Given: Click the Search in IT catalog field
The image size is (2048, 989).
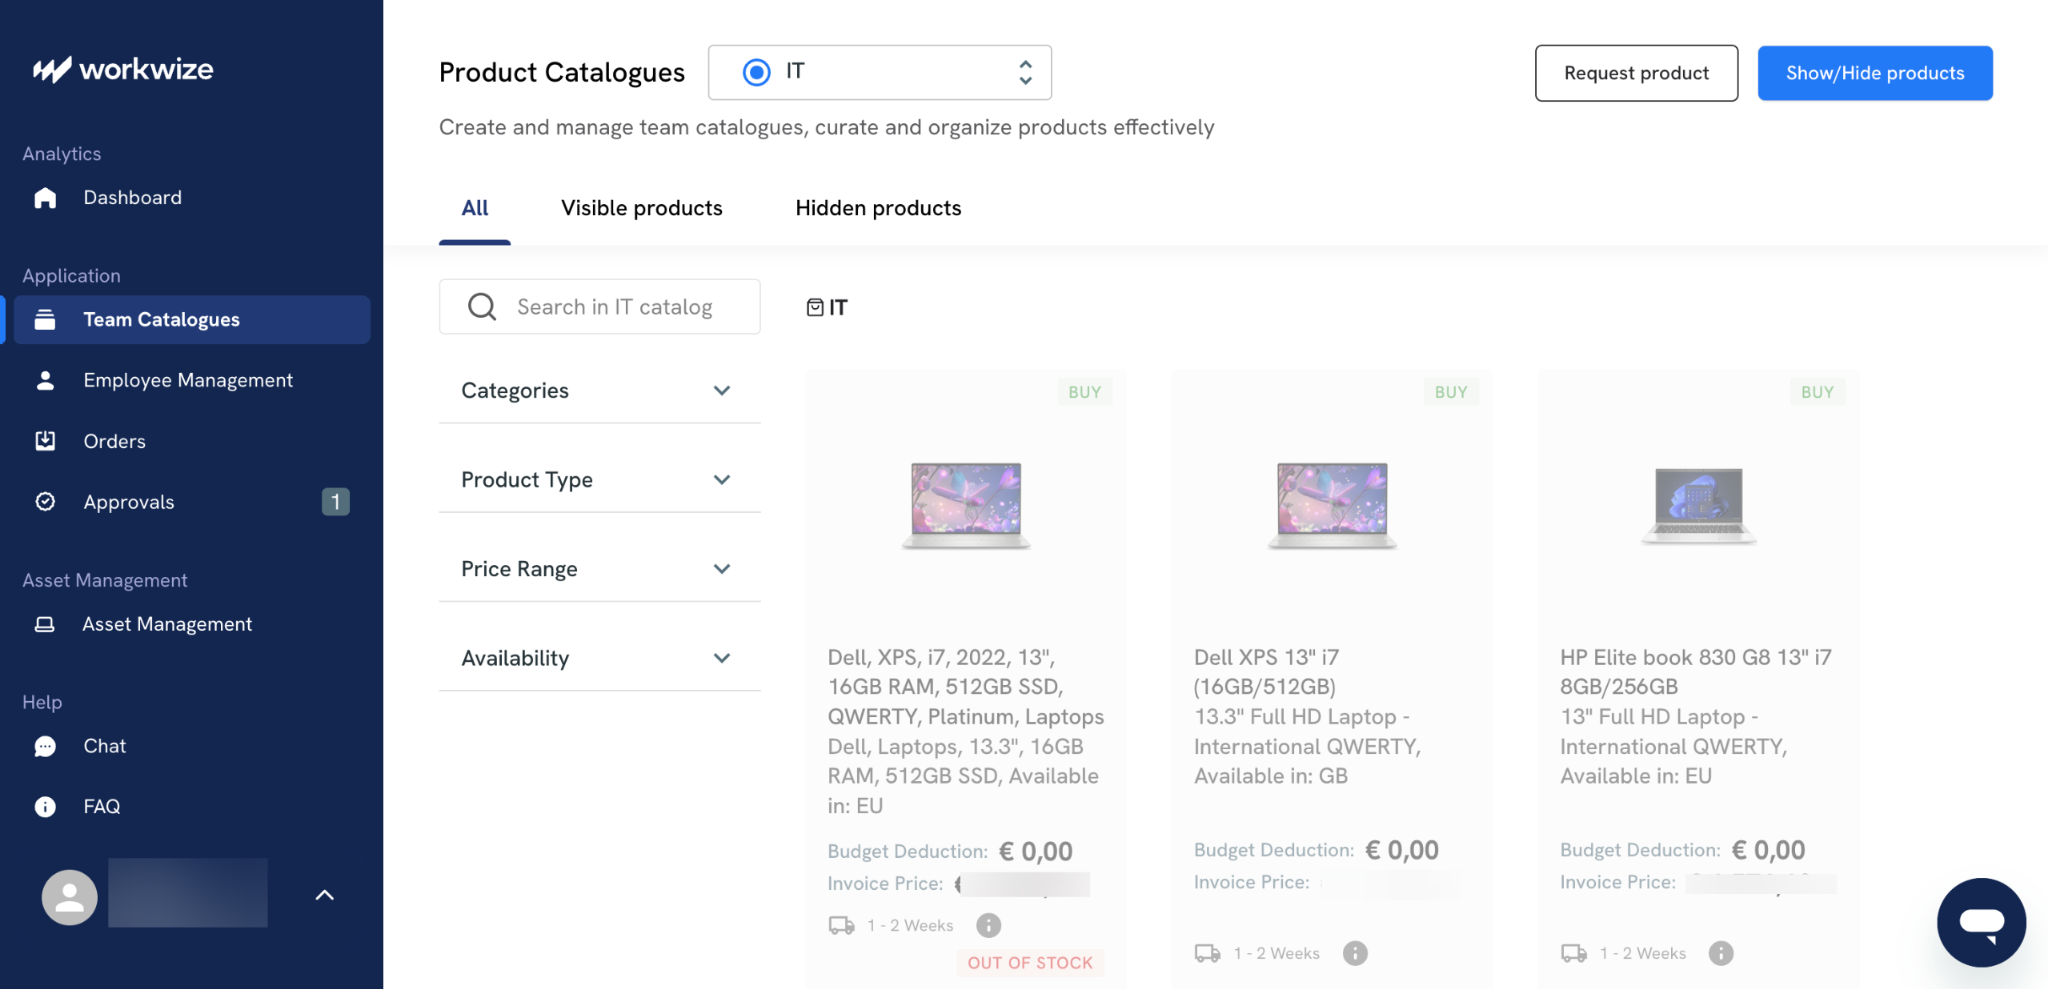Looking at the screenshot, I should tap(600, 307).
